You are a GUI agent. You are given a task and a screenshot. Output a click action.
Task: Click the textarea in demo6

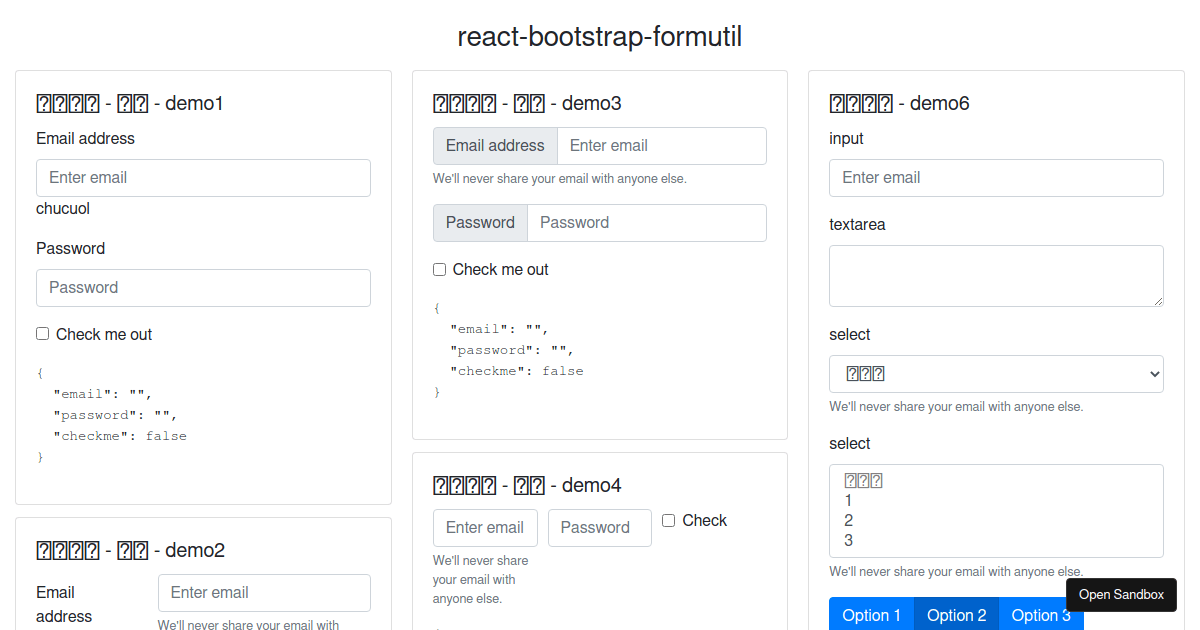click(x=995, y=275)
